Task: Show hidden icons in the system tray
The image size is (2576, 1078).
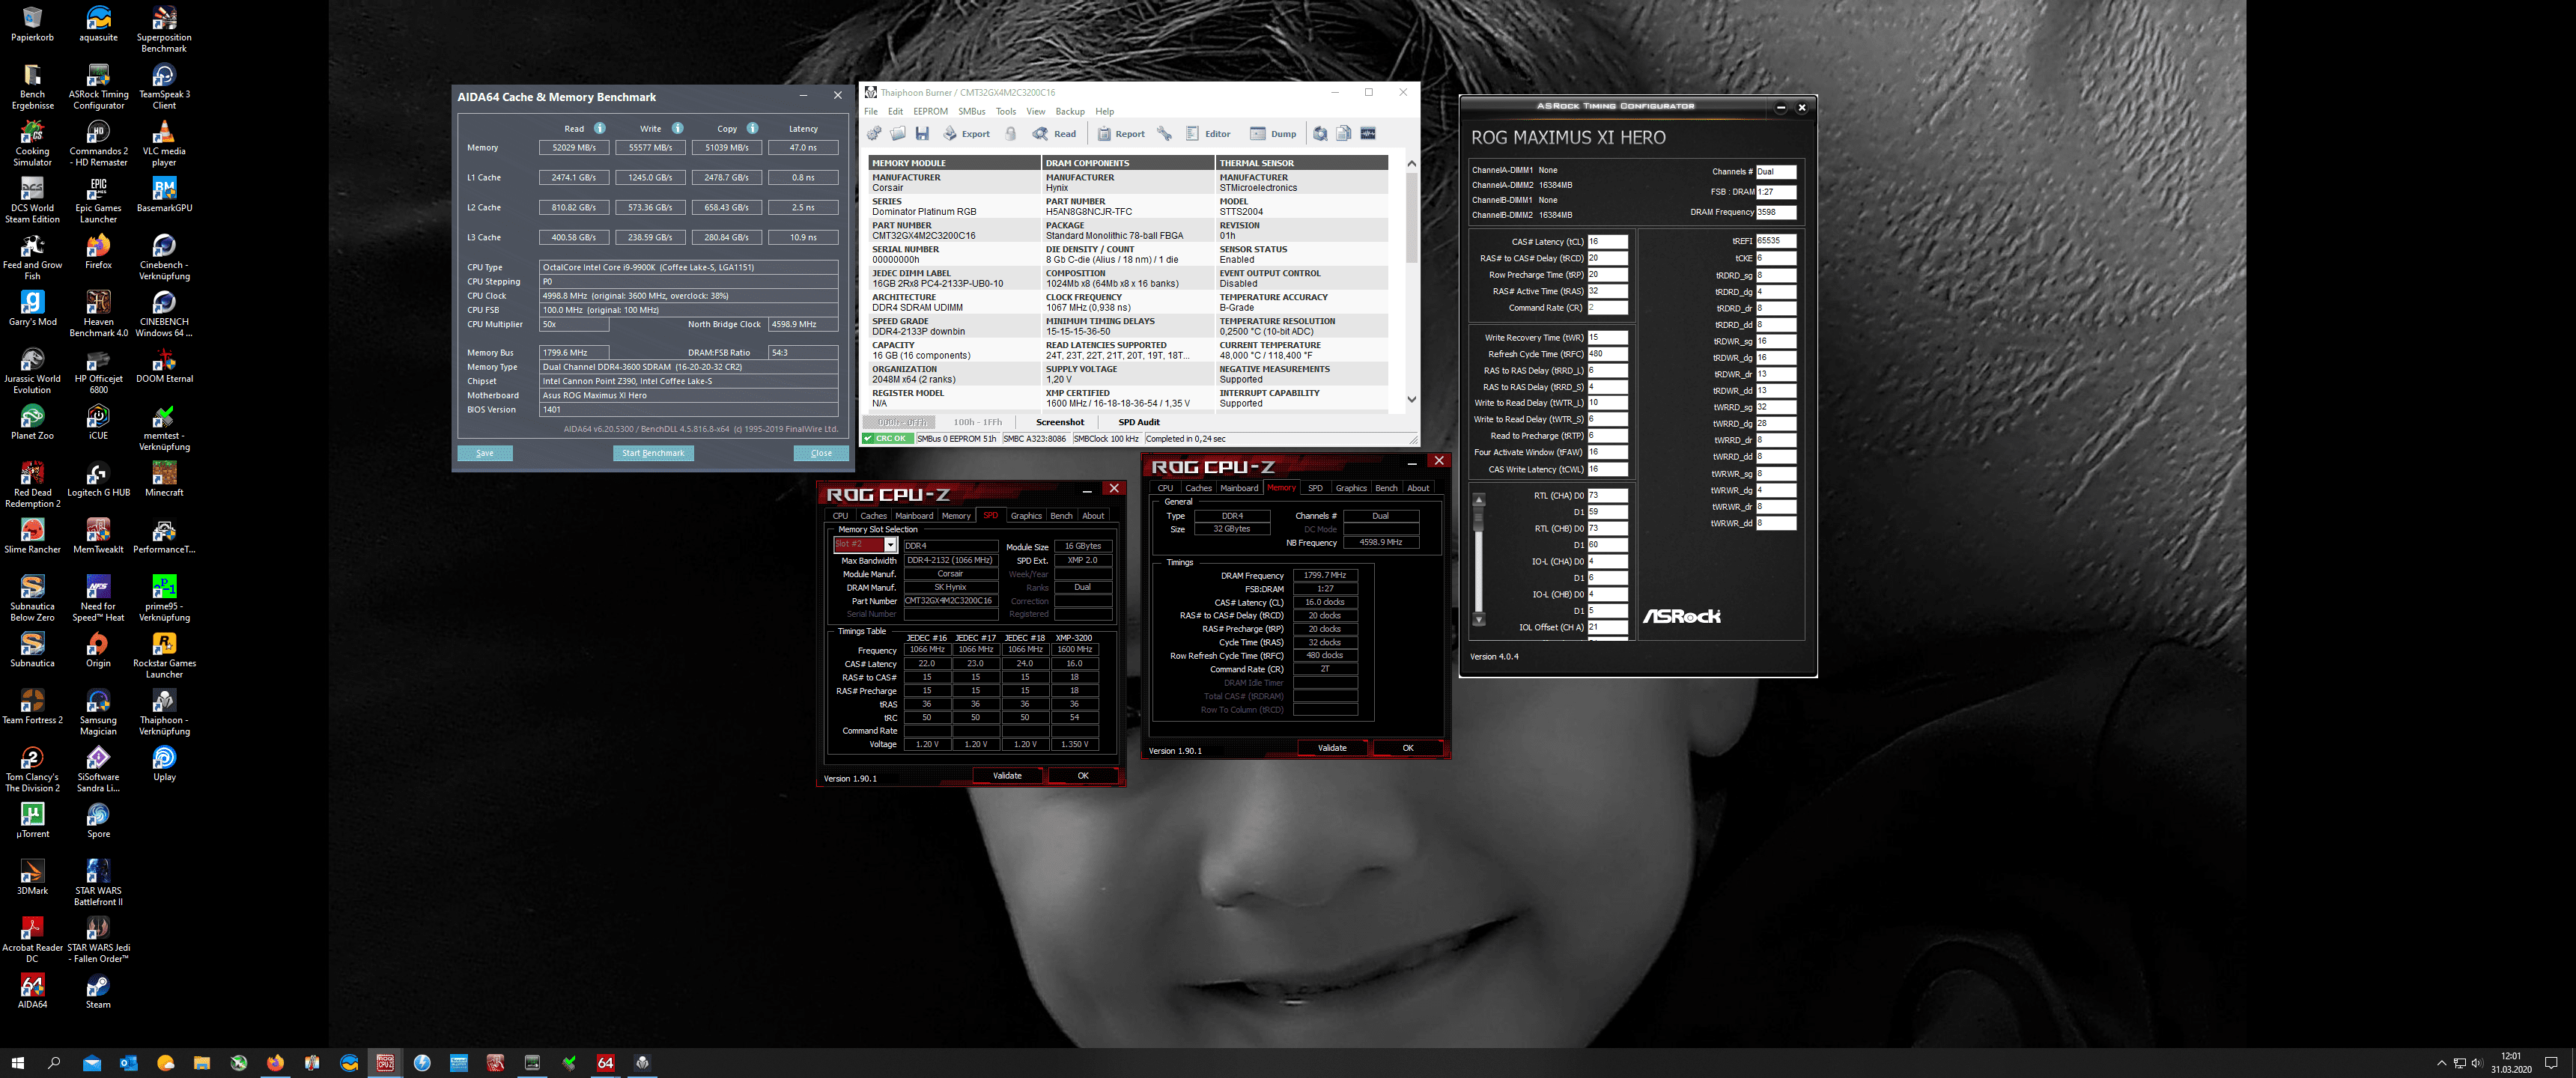Action: [2442, 1063]
